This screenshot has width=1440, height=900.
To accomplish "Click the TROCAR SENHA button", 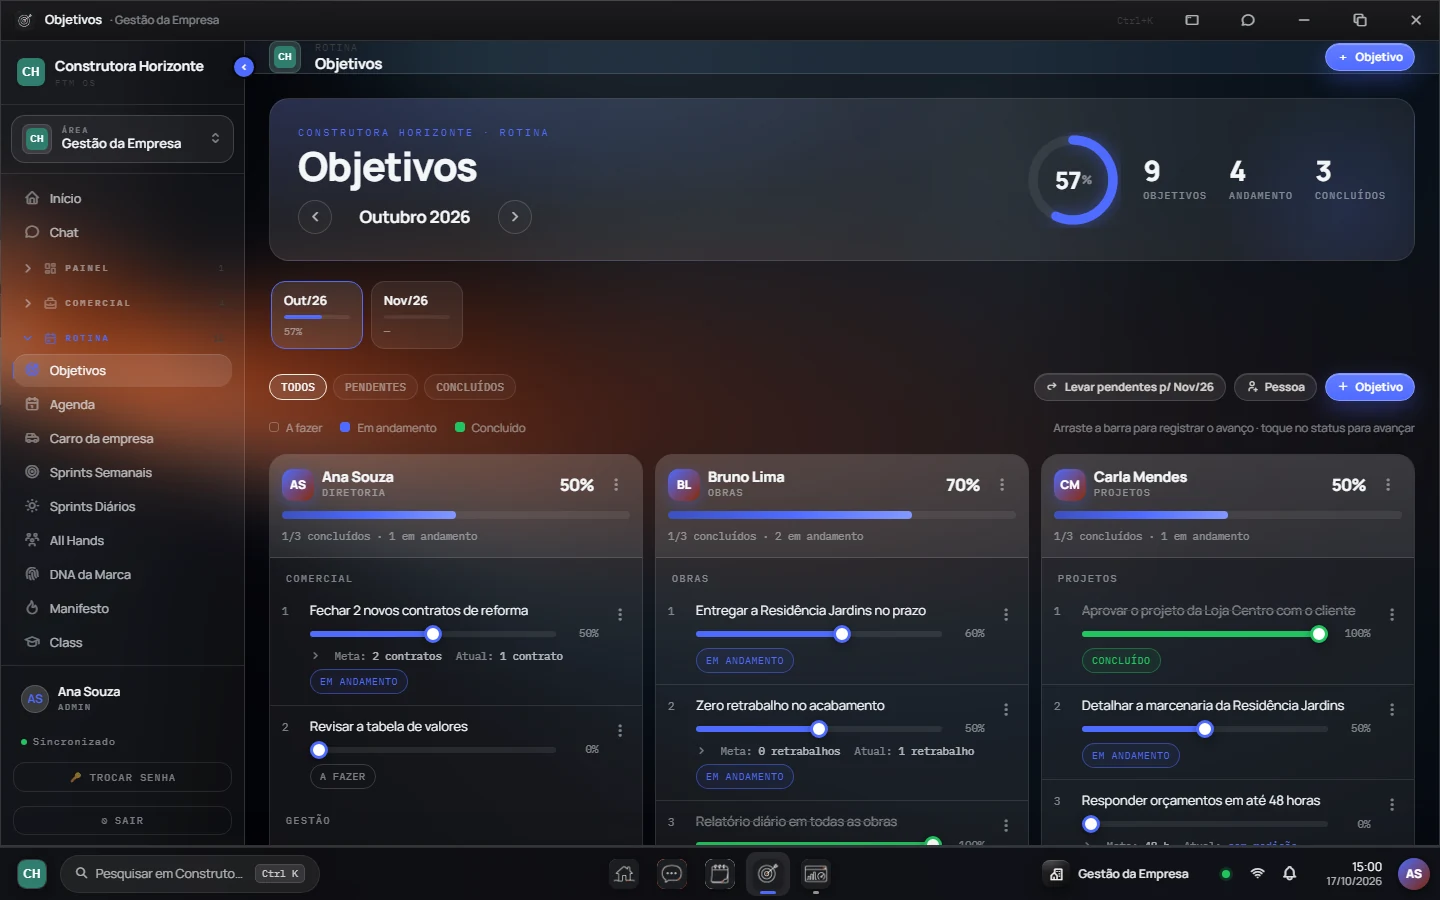I will 122,778.
